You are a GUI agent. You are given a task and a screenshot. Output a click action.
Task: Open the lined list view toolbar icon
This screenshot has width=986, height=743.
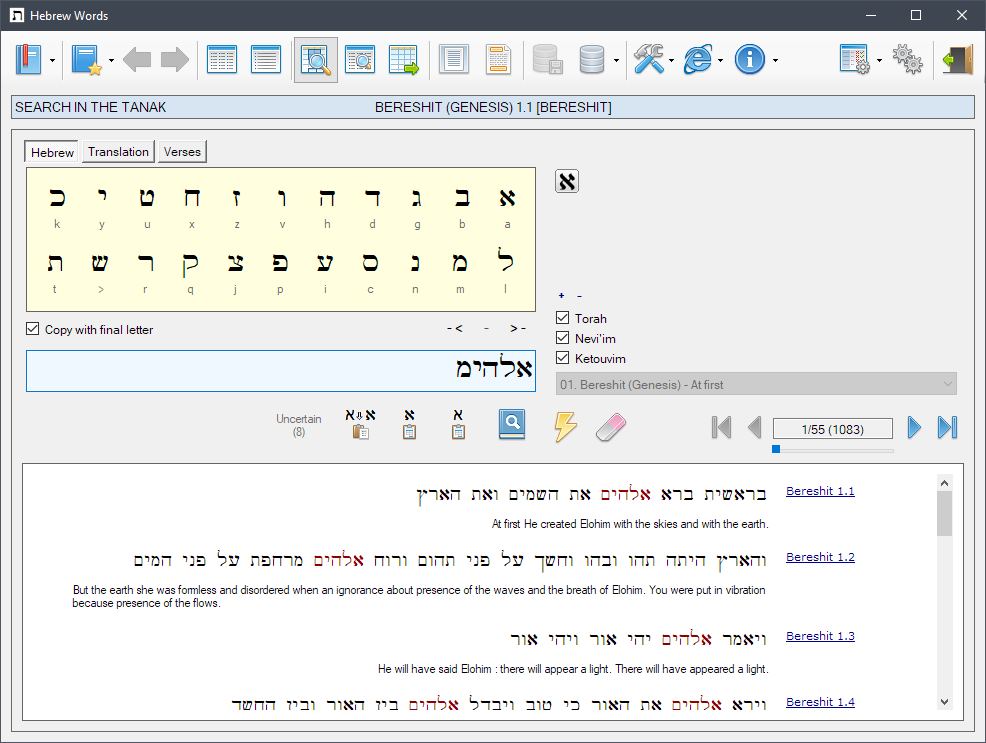point(266,60)
